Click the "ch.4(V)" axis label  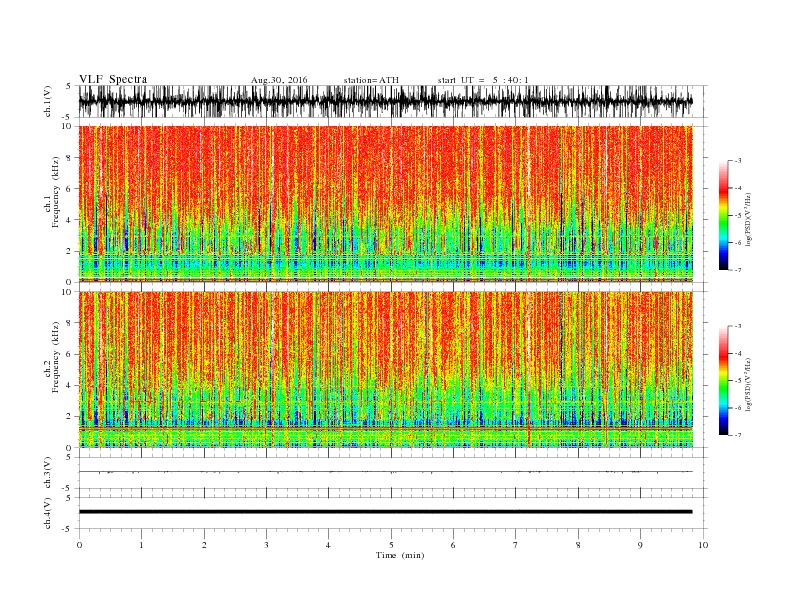click(x=48, y=513)
